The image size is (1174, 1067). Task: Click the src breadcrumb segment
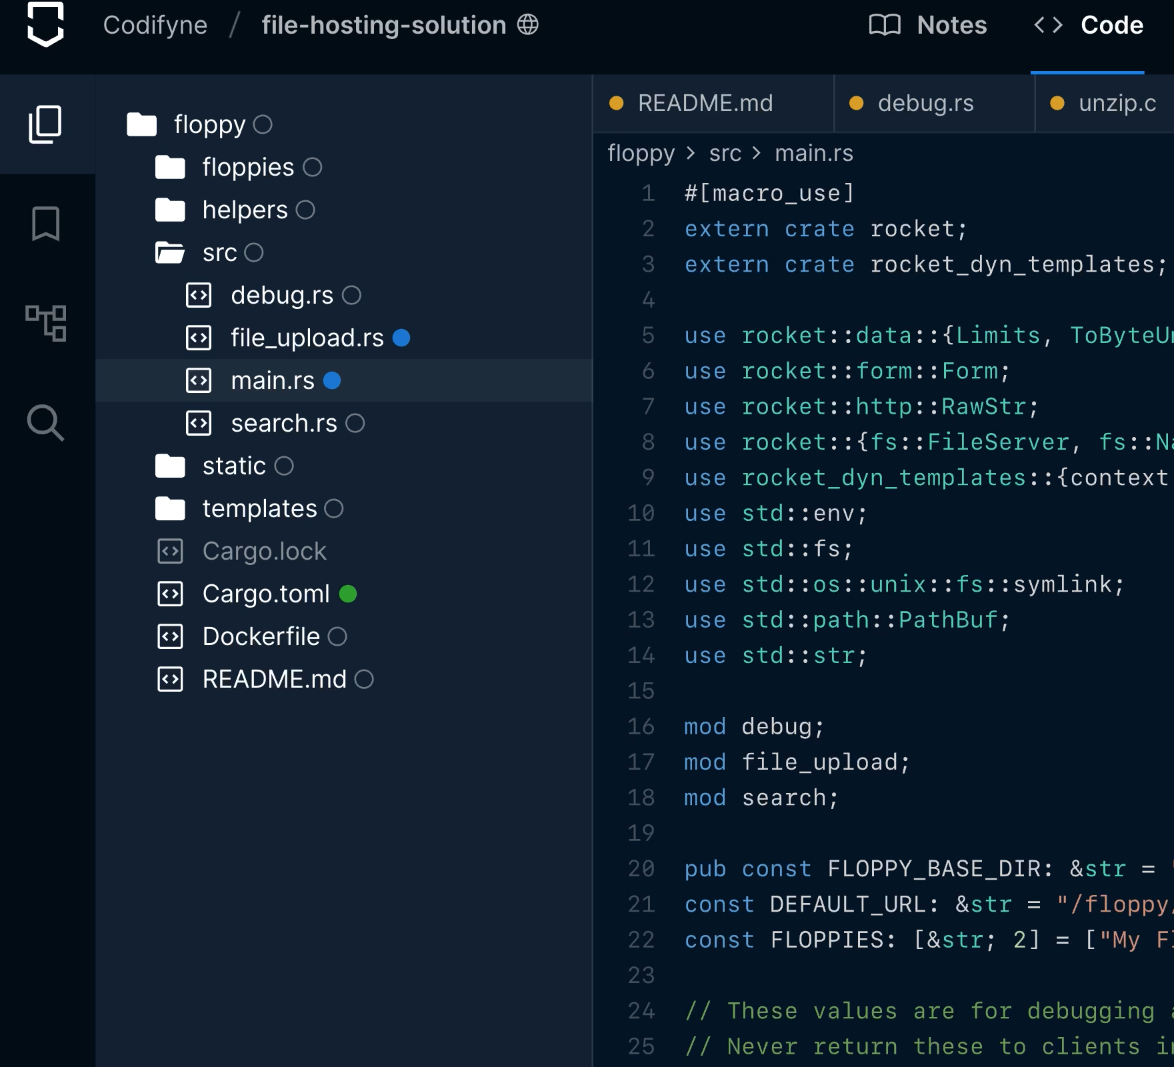725,153
